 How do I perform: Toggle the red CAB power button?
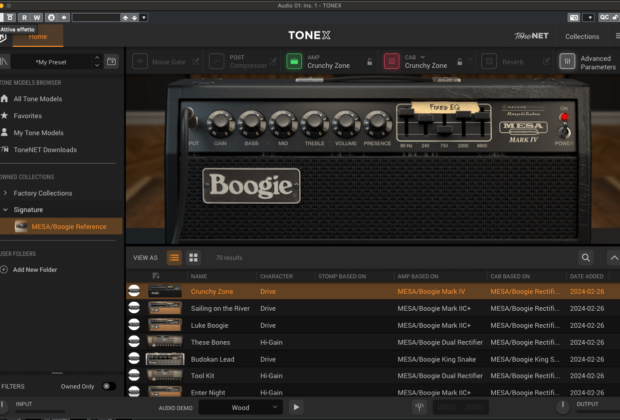coord(391,62)
